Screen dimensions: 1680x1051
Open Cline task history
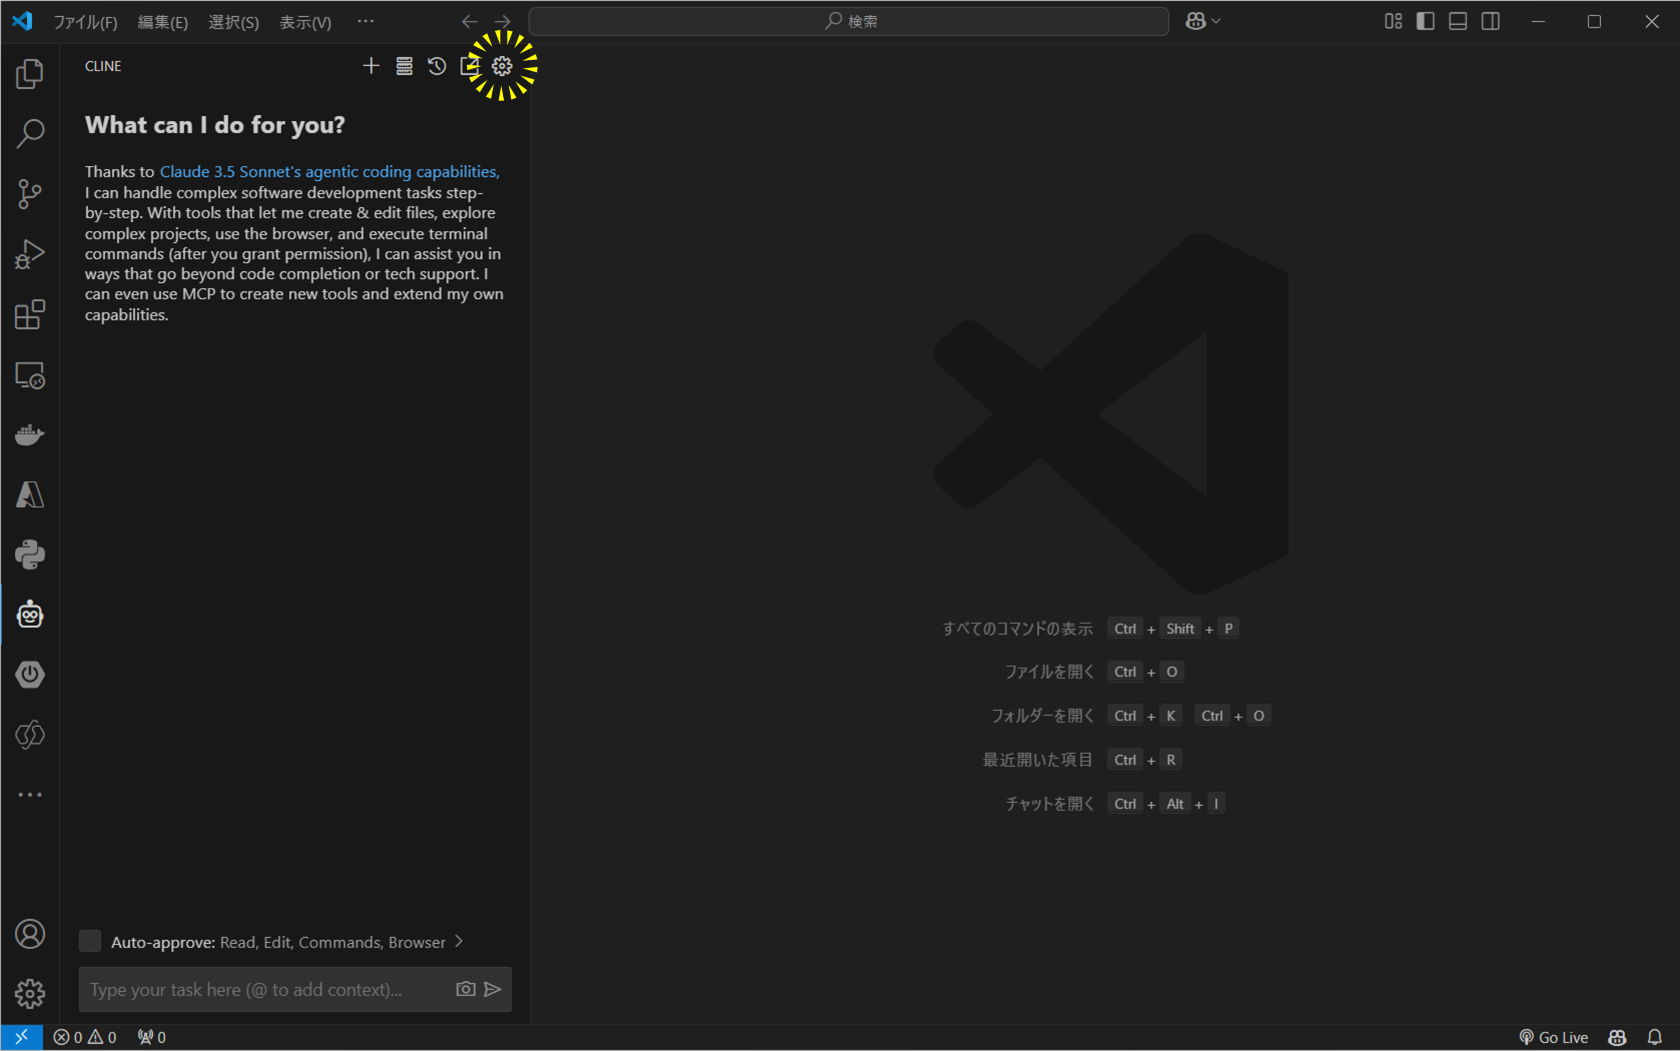[x=437, y=66]
